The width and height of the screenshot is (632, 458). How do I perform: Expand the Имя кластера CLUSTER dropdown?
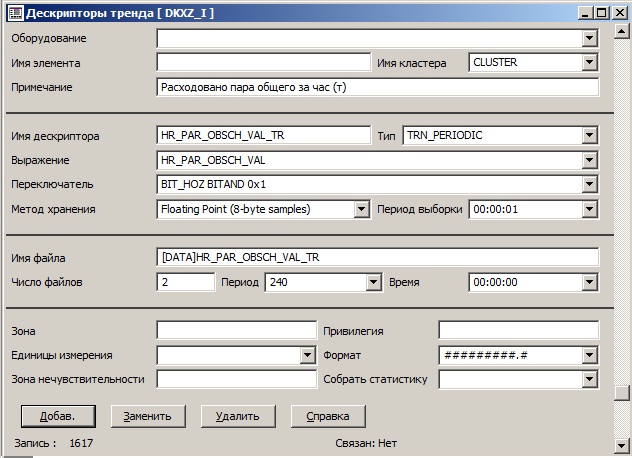pyautogui.click(x=589, y=62)
